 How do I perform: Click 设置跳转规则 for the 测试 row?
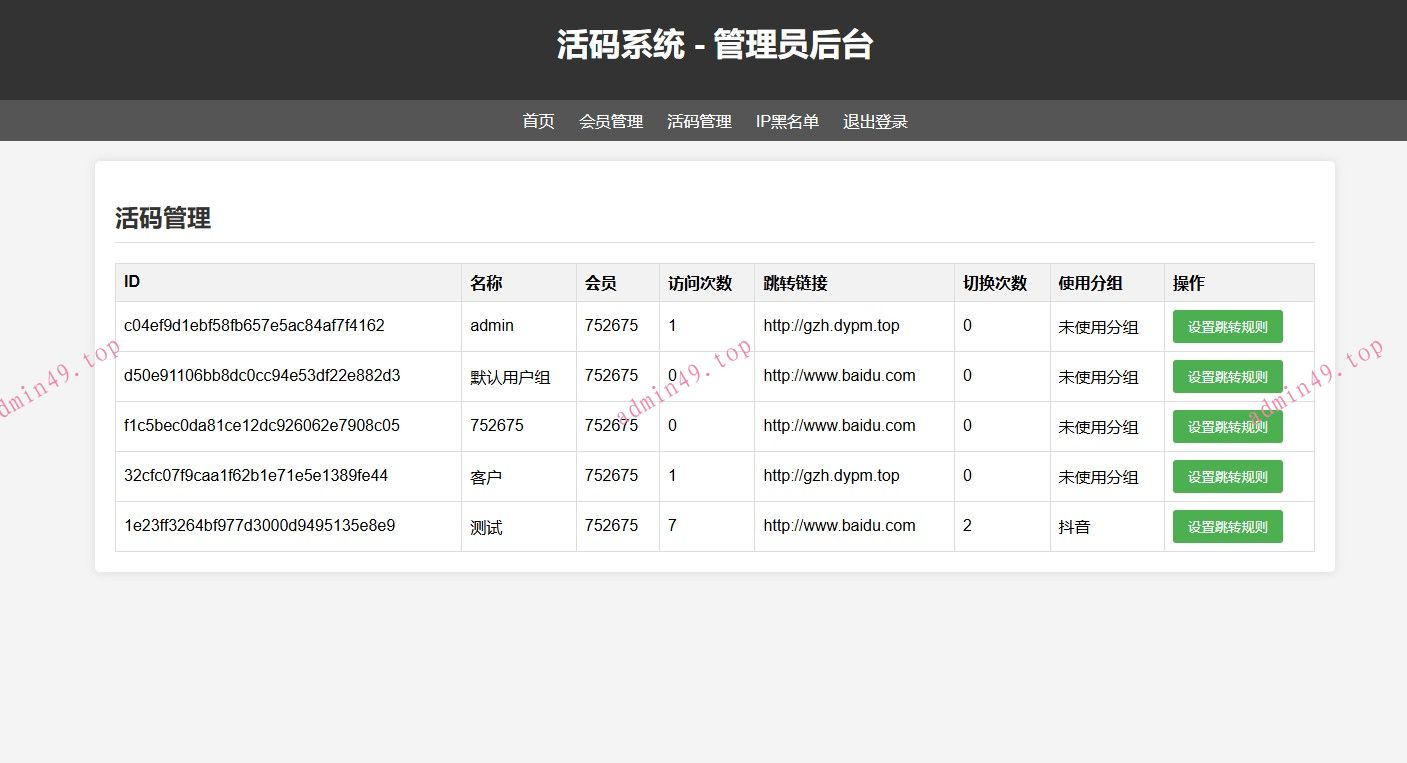click(1227, 526)
